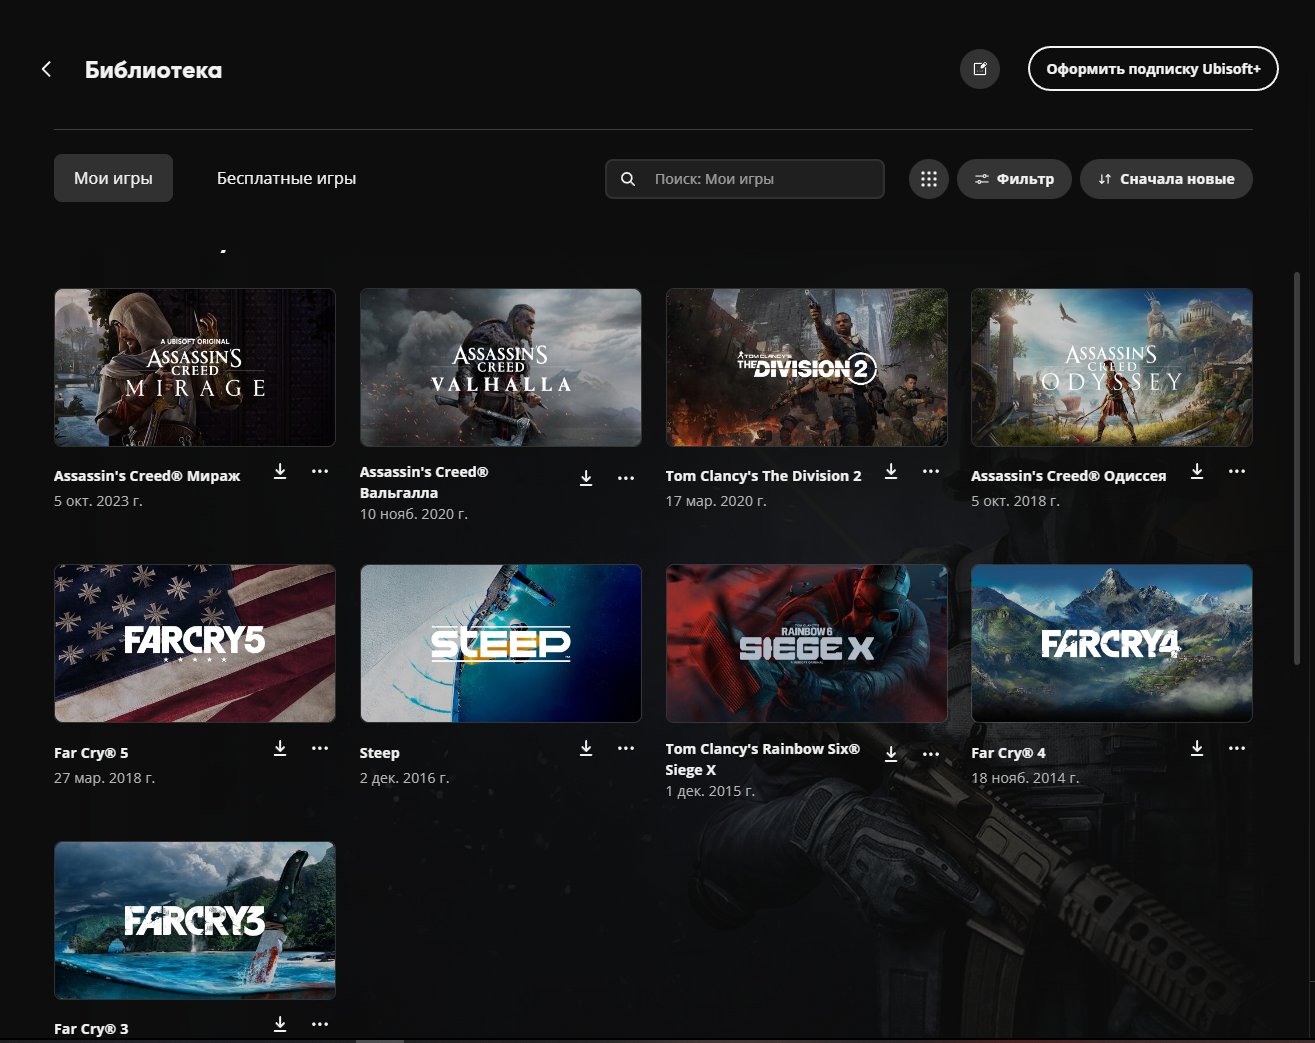The width and height of the screenshot is (1315, 1043).
Task: Open the Сначала новые sort dropdown
Action: coord(1166,179)
